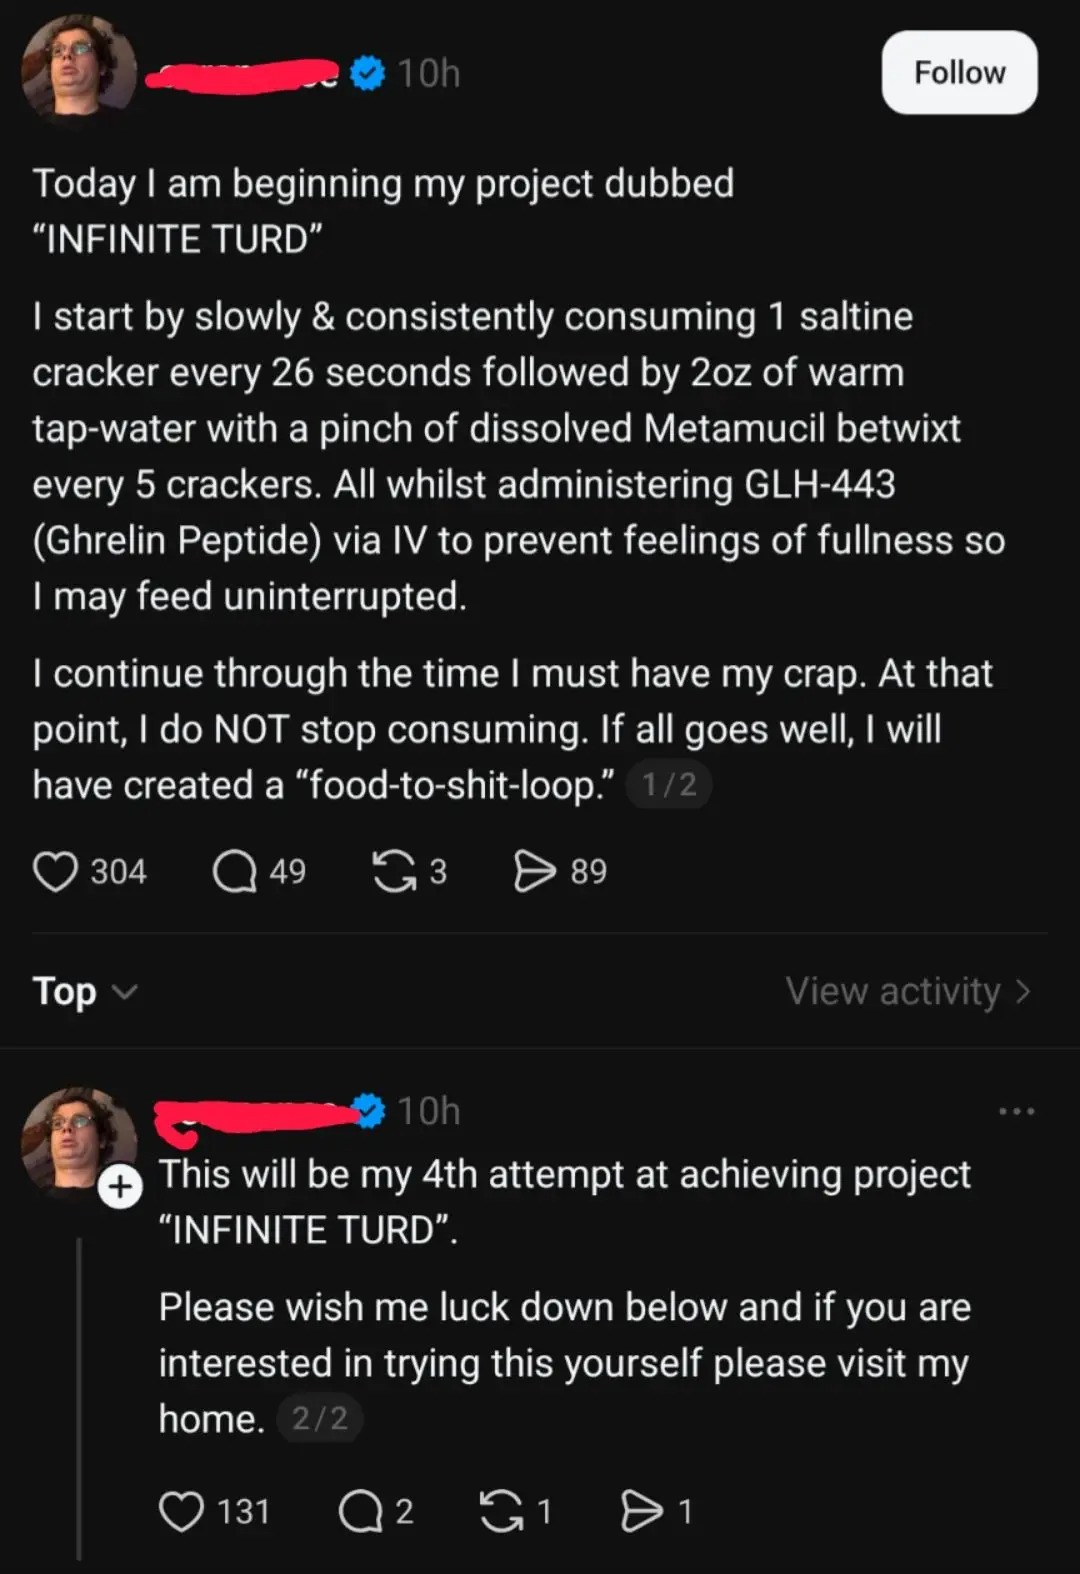
Task: Click the 2/2 thread counter badge
Action: [319, 1418]
